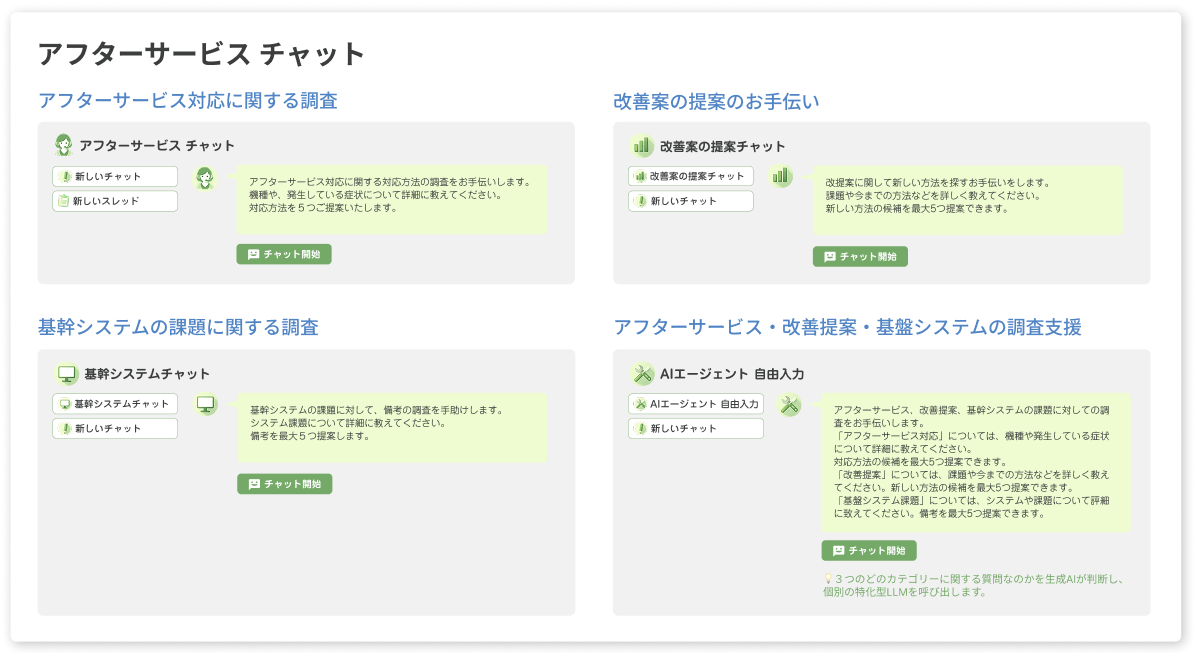Click the message starting 改提案に関して新しい方法を探す
Viewport: 1200px width, 653px height.
(x=968, y=200)
